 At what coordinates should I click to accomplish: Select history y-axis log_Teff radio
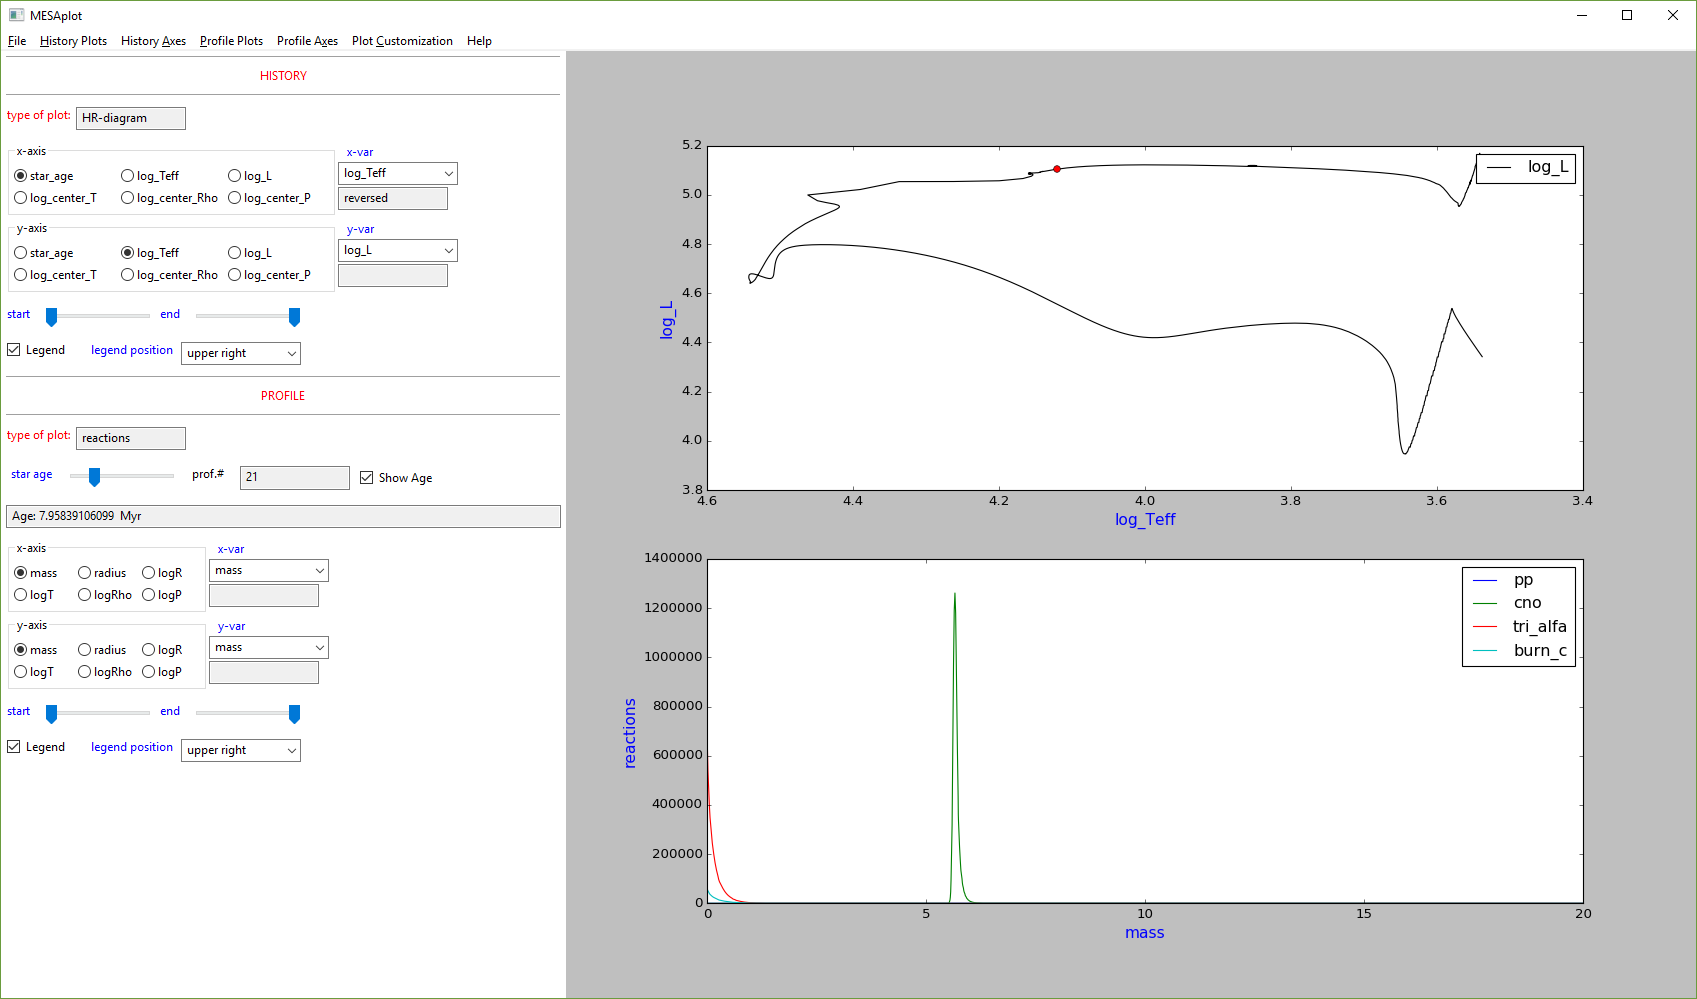click(x=127, y=253)
